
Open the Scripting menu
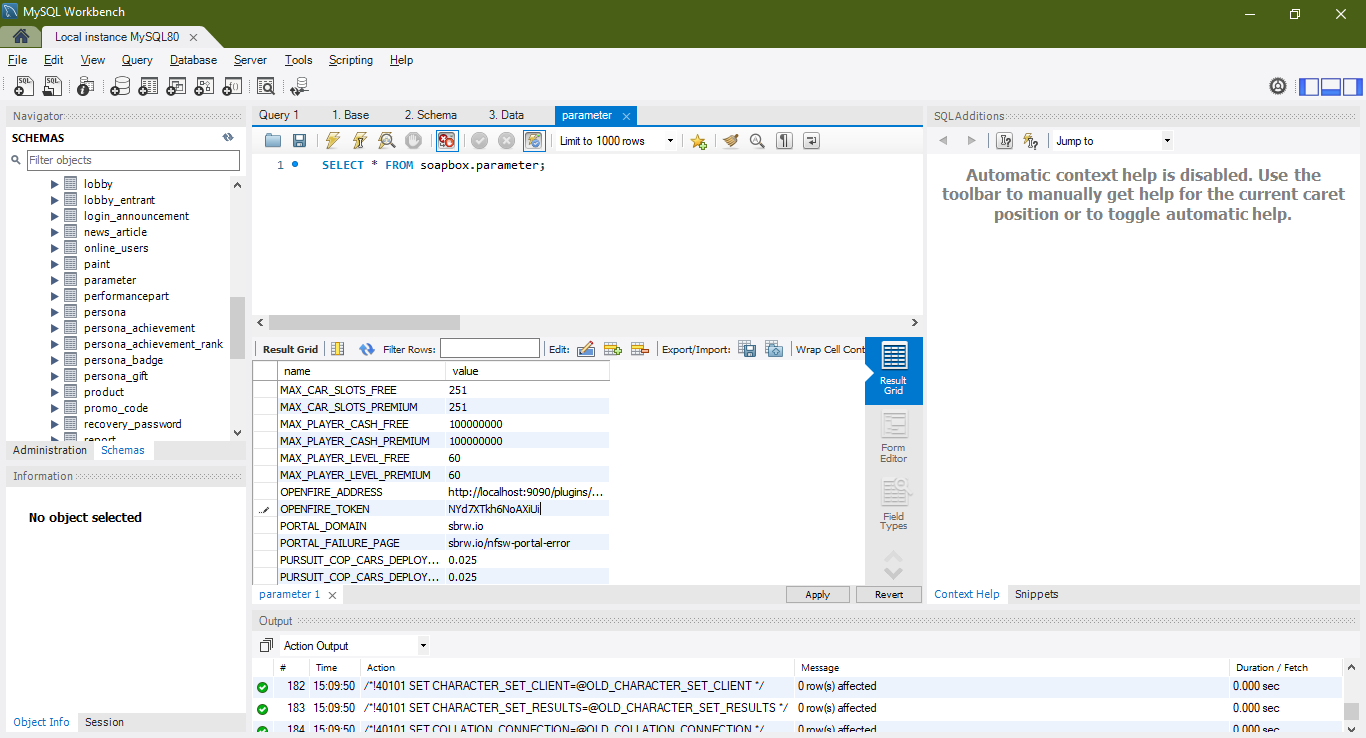(351, 60)
